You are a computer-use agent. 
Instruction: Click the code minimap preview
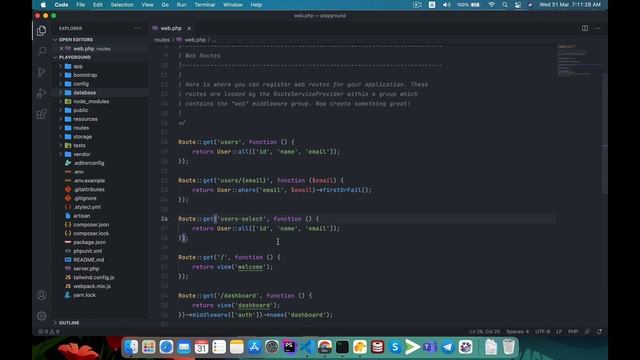579,60
